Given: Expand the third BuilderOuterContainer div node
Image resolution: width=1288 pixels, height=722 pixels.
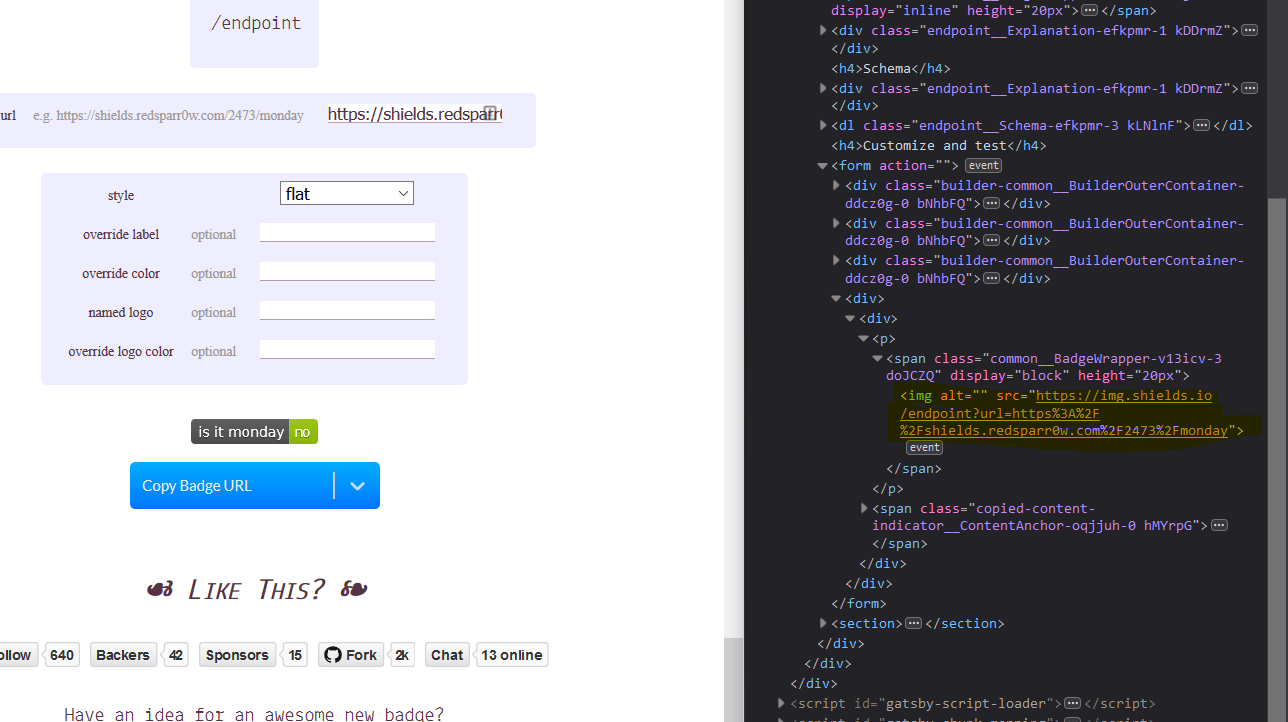Looking at the screenshot, I should 837,261.
